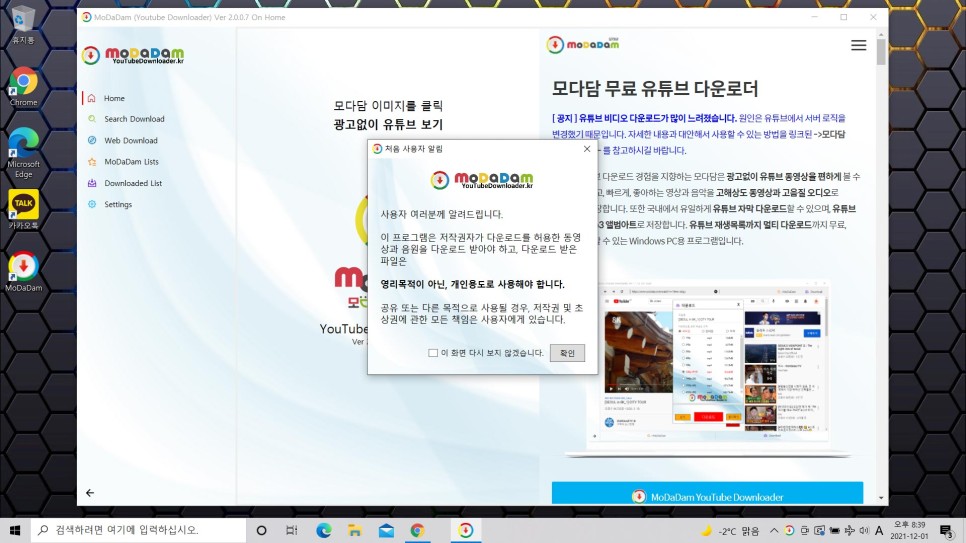Check the don't show this screen again box
This screenshot has width=966, height=543.
tap(433, 353)
